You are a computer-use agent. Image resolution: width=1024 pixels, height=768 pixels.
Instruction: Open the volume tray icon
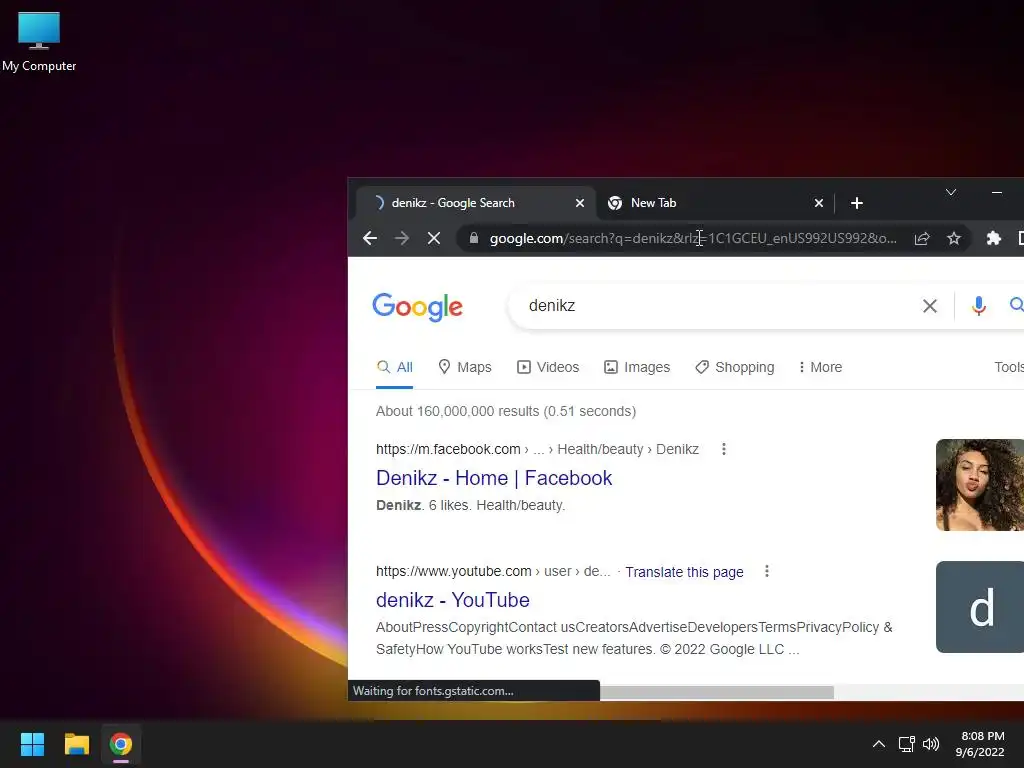[x=931, y=744]
